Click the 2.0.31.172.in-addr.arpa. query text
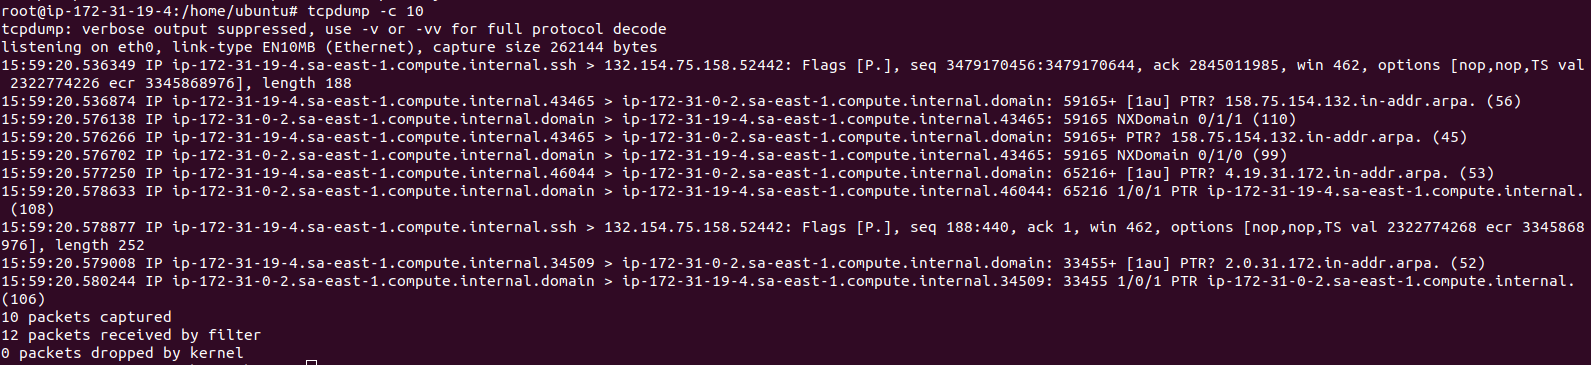Screen dimensions: 1591x365 click(x=1332, y=263)
